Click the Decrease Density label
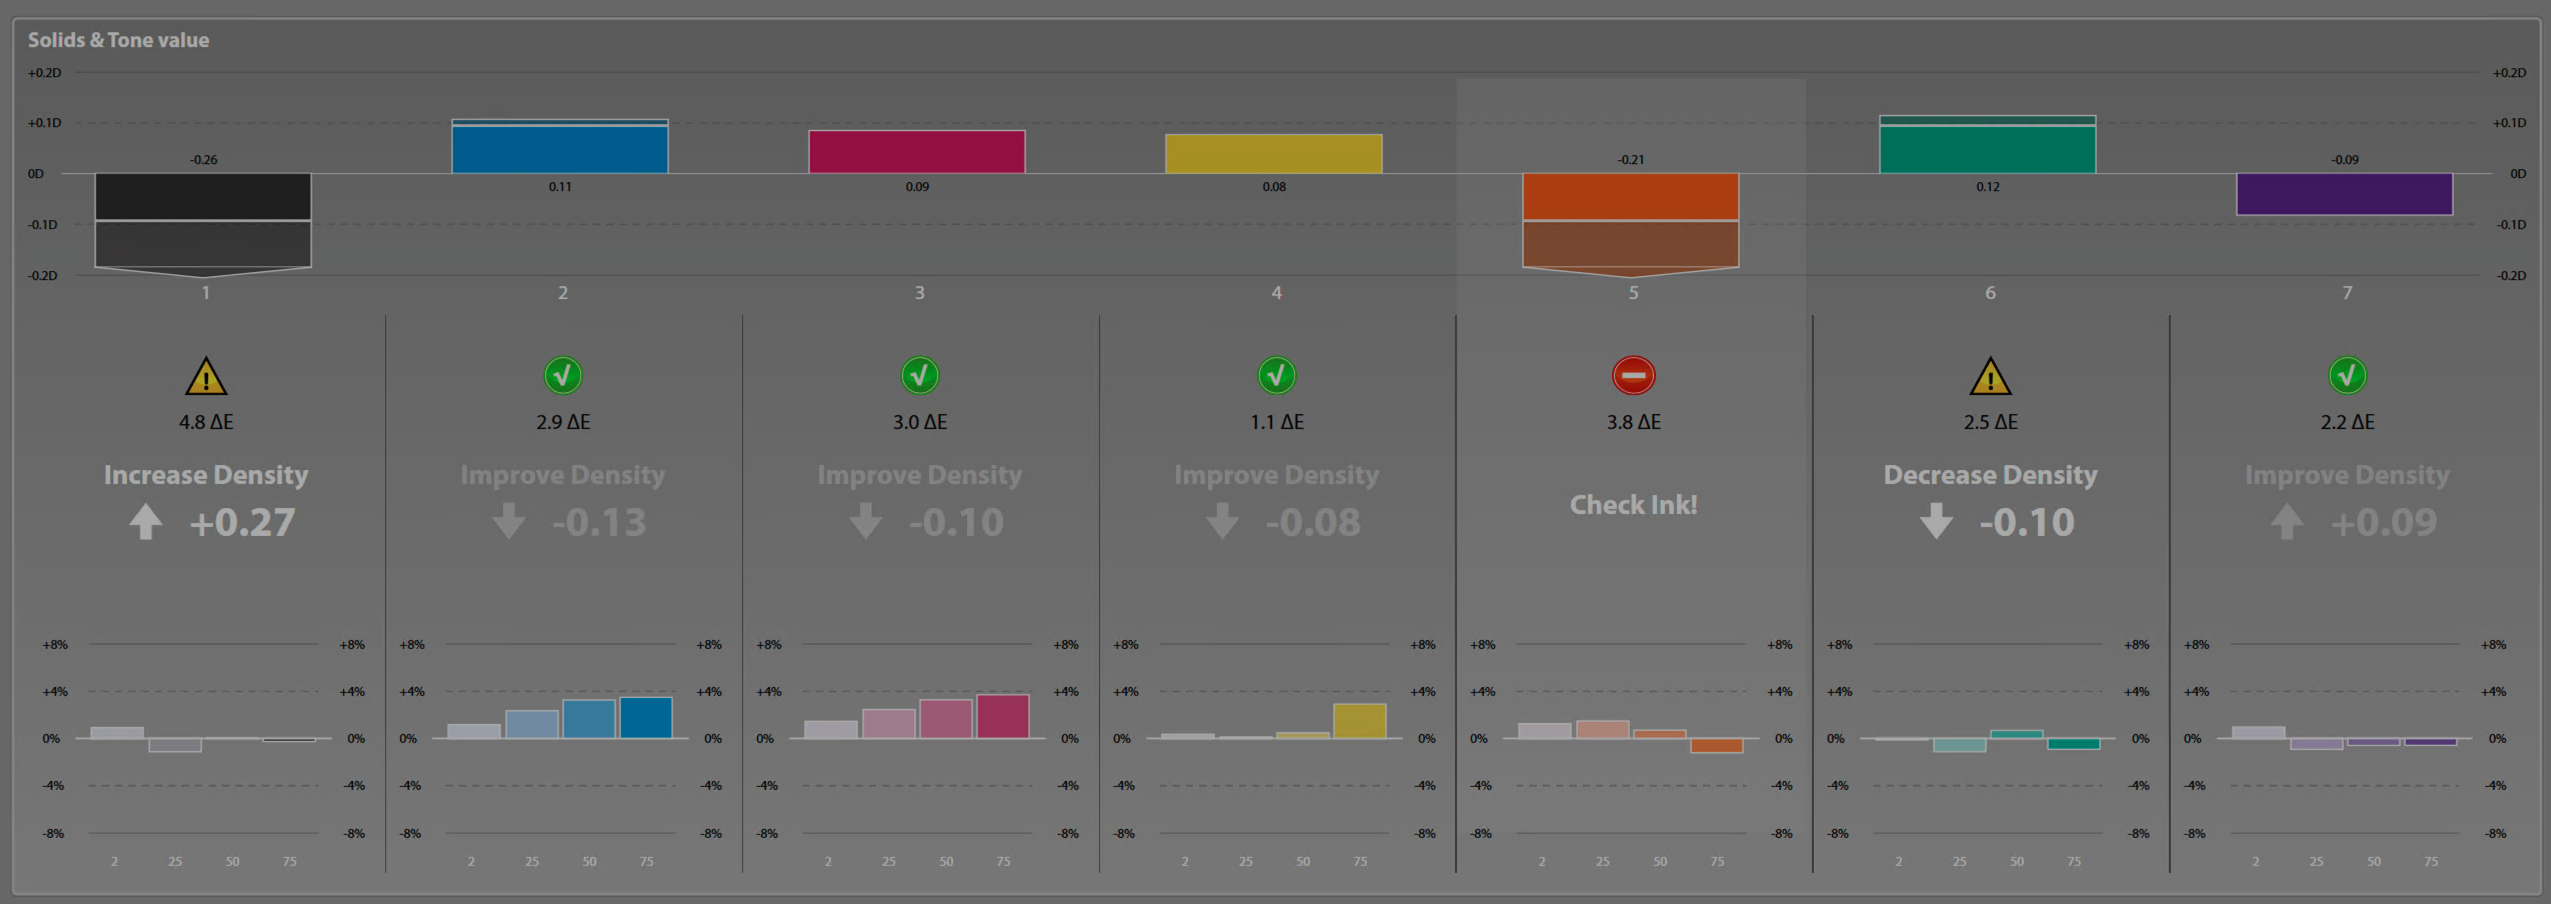Viewport: 2551px width, 904px height. tap(1990, 475)
